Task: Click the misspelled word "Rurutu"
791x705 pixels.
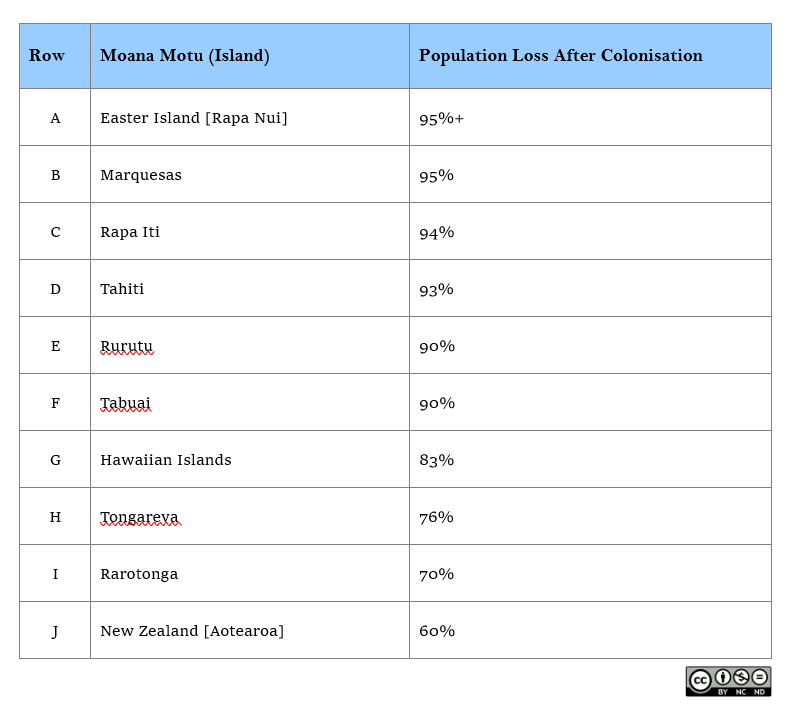Action: click(x=126, y=346)
